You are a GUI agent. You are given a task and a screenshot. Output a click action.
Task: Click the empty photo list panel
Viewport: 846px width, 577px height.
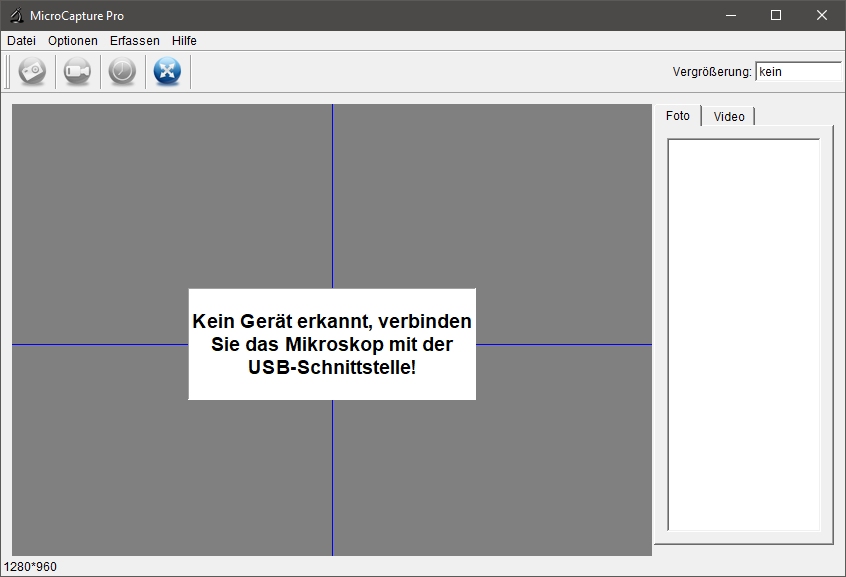744,335
